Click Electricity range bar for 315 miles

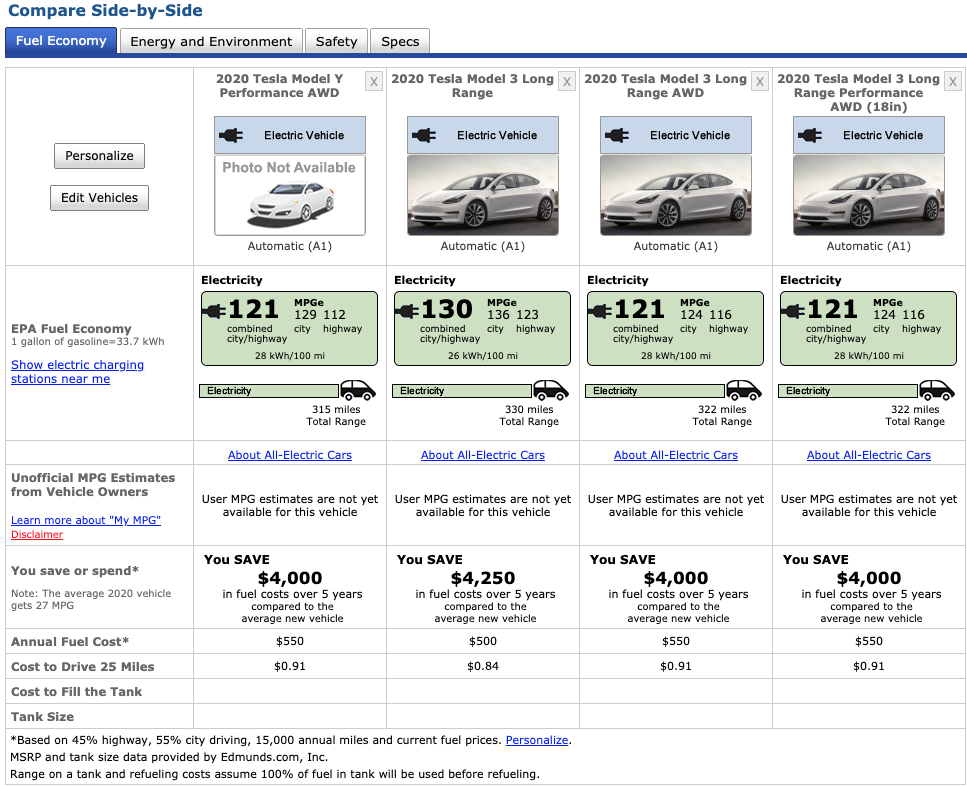tap(269, 391)
